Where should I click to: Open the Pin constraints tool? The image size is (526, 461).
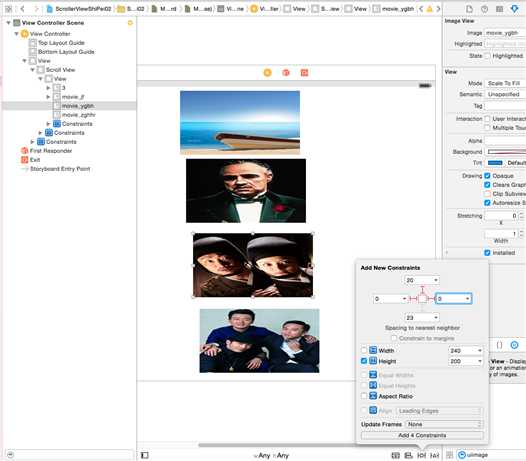coord(421,455)
